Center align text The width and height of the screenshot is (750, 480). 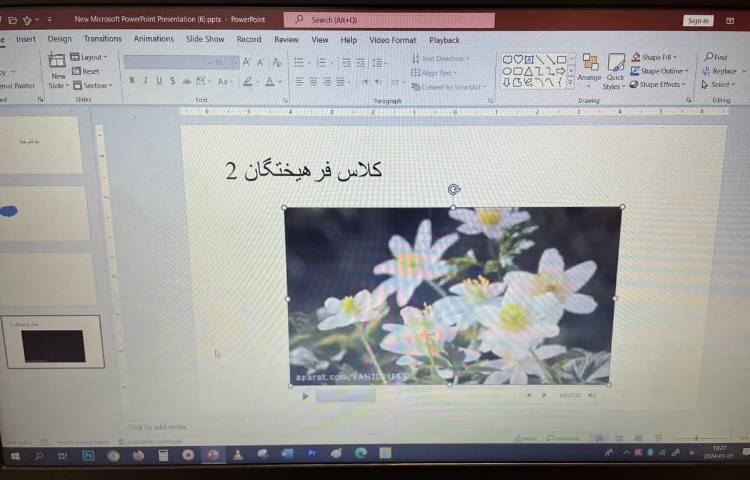pyautogui.click(x=313, y=82)
